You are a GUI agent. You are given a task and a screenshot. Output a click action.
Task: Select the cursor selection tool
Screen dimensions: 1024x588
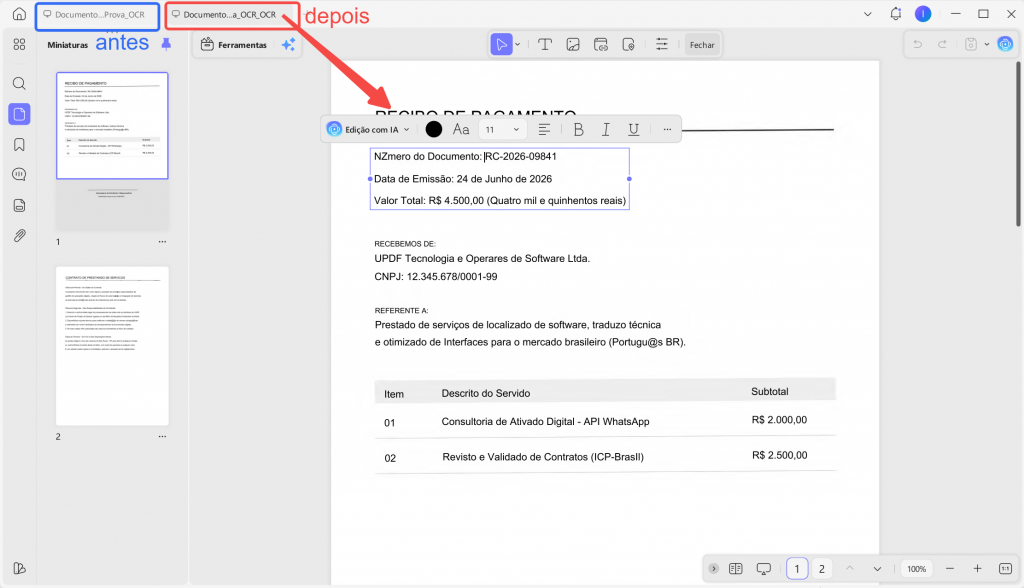501,44
